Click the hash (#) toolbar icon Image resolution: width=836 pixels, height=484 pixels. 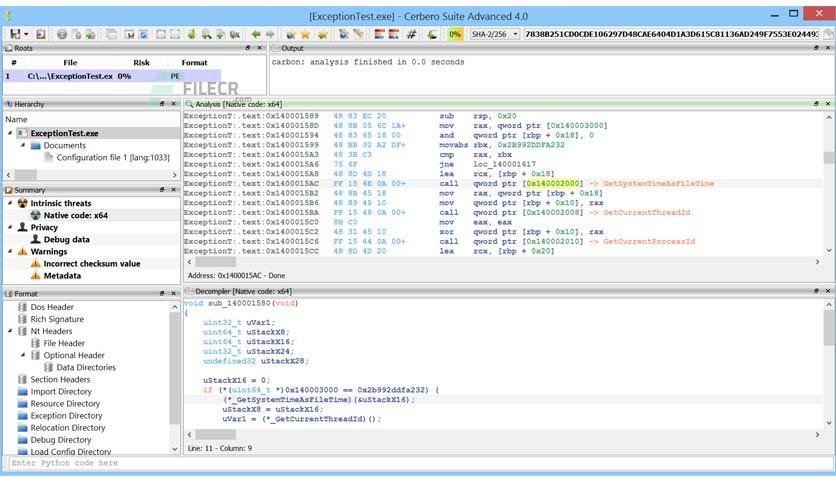[412, 34]
